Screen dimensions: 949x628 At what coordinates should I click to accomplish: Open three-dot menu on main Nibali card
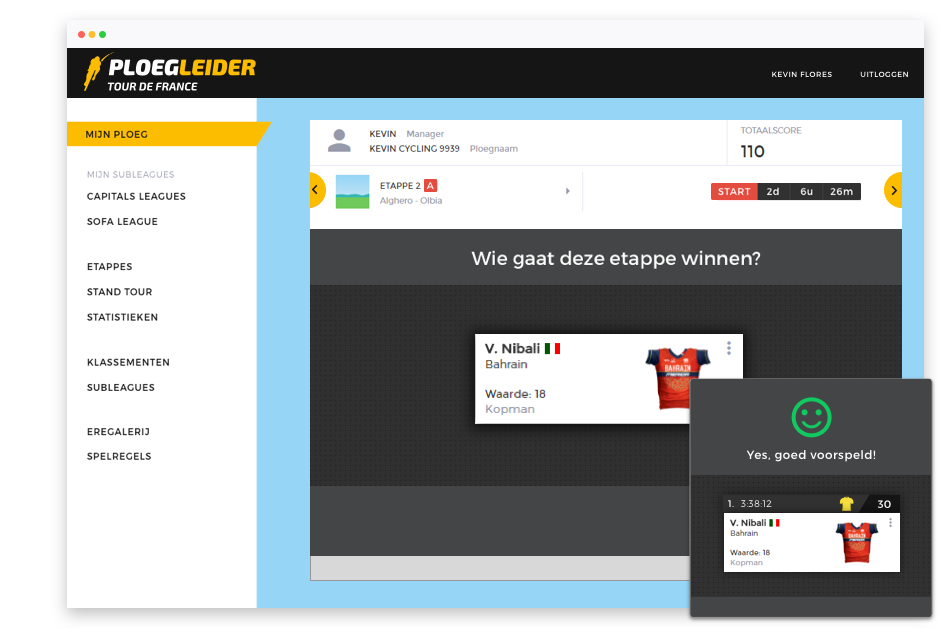[x=729, y=348]
